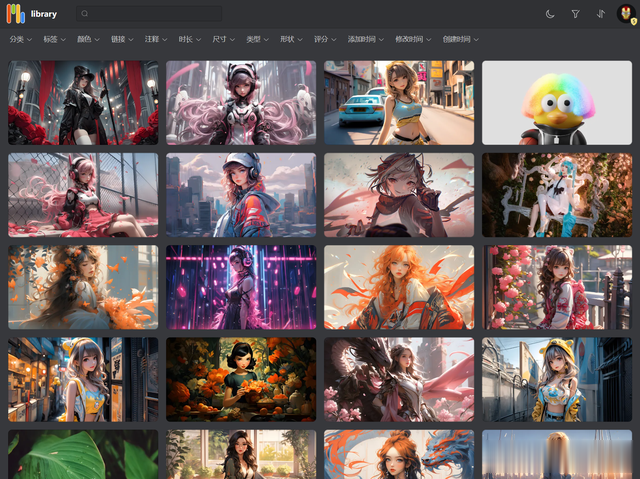Open the girl with black dragon thumbnail

399,379
